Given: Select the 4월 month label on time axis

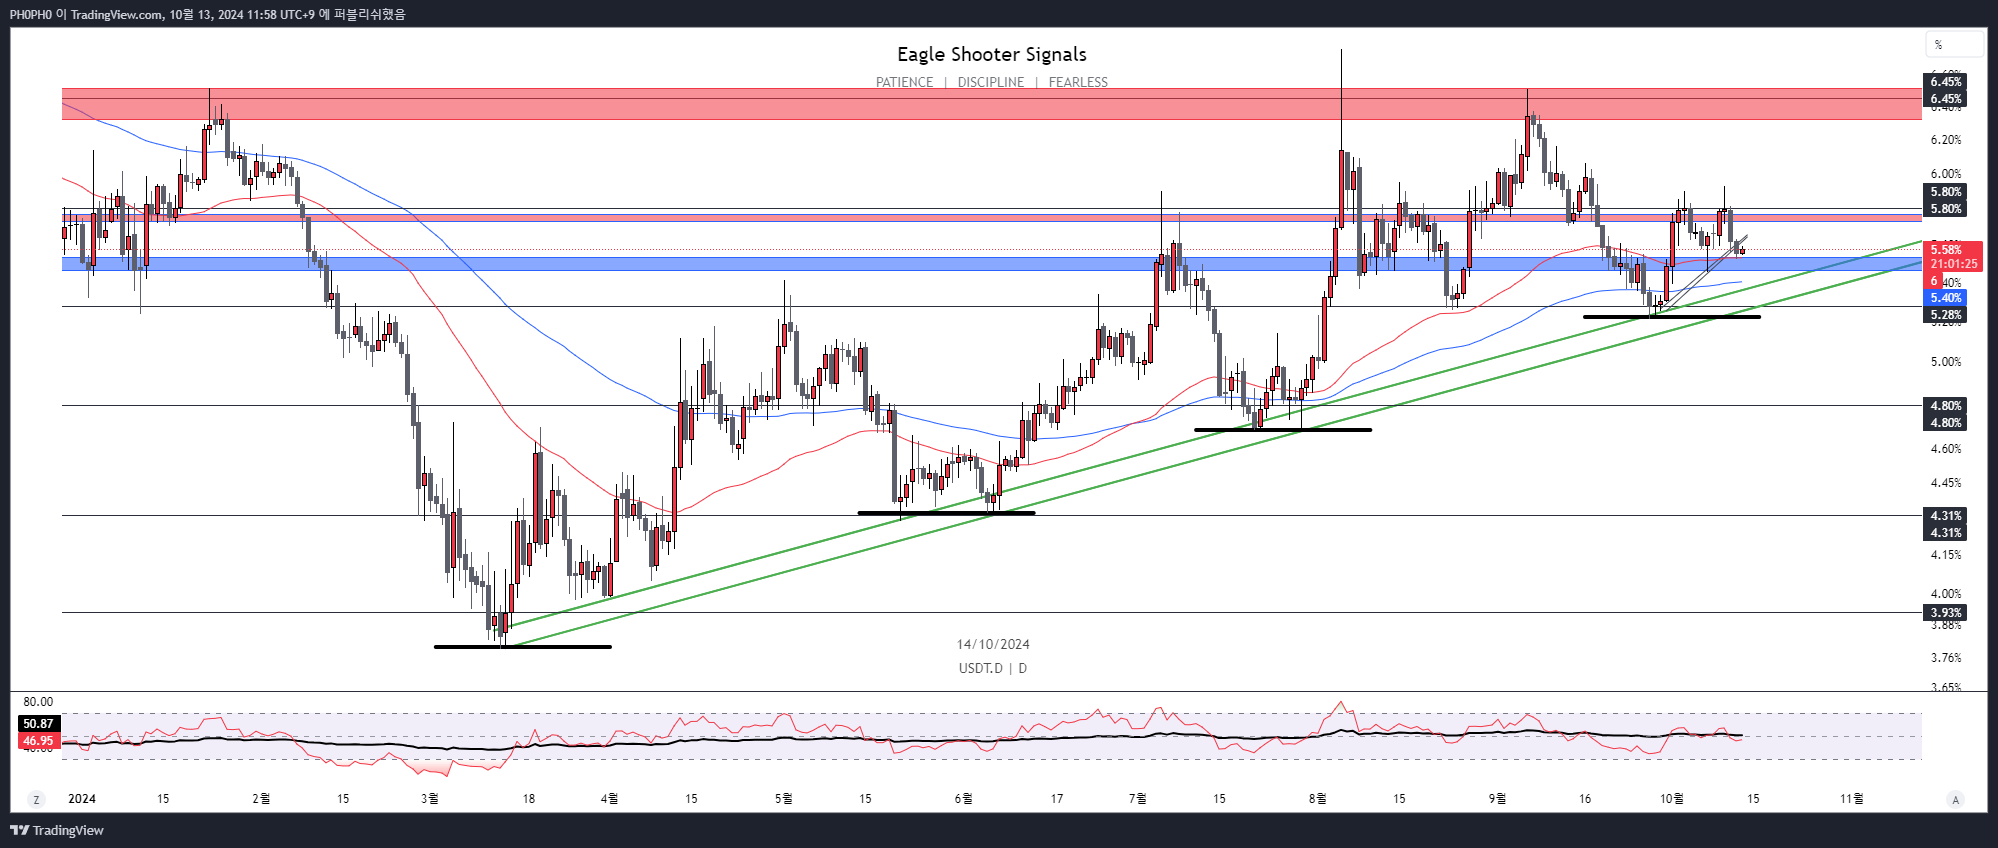Looking at the screenshot, I should [609, 799].
